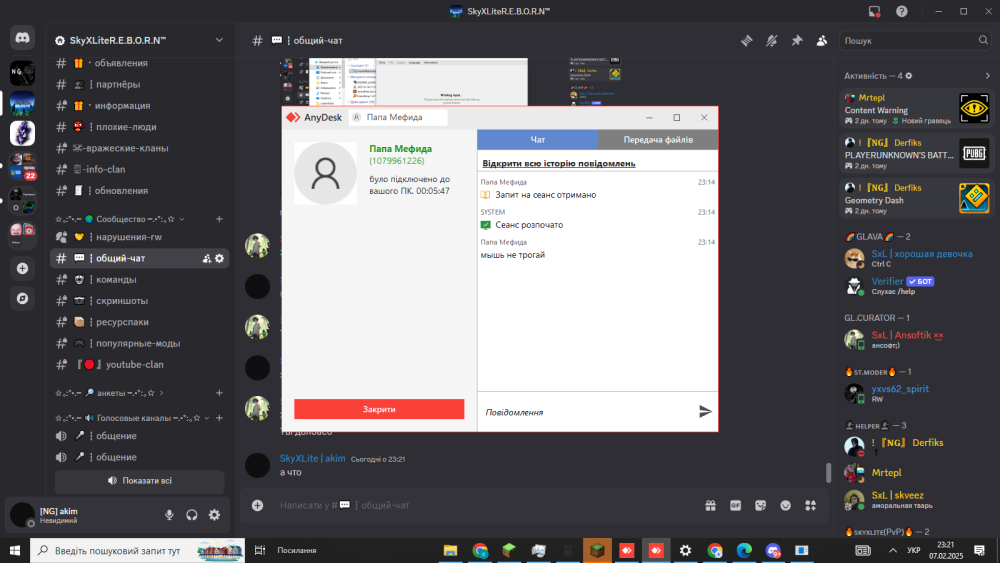
Task: Click the chat area vertical scrollbar
Action: [828, 472]
